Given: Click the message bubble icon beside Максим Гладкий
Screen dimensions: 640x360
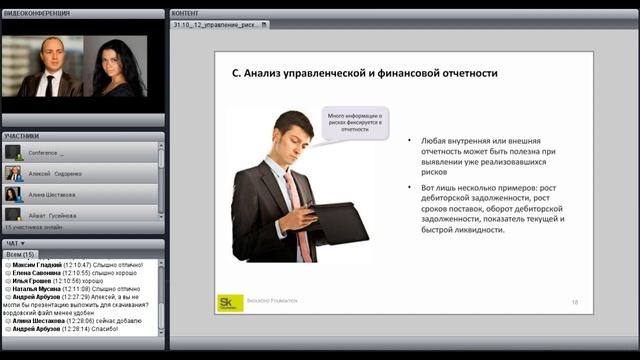Looking at the screenshot, I should tap(8, 265).
